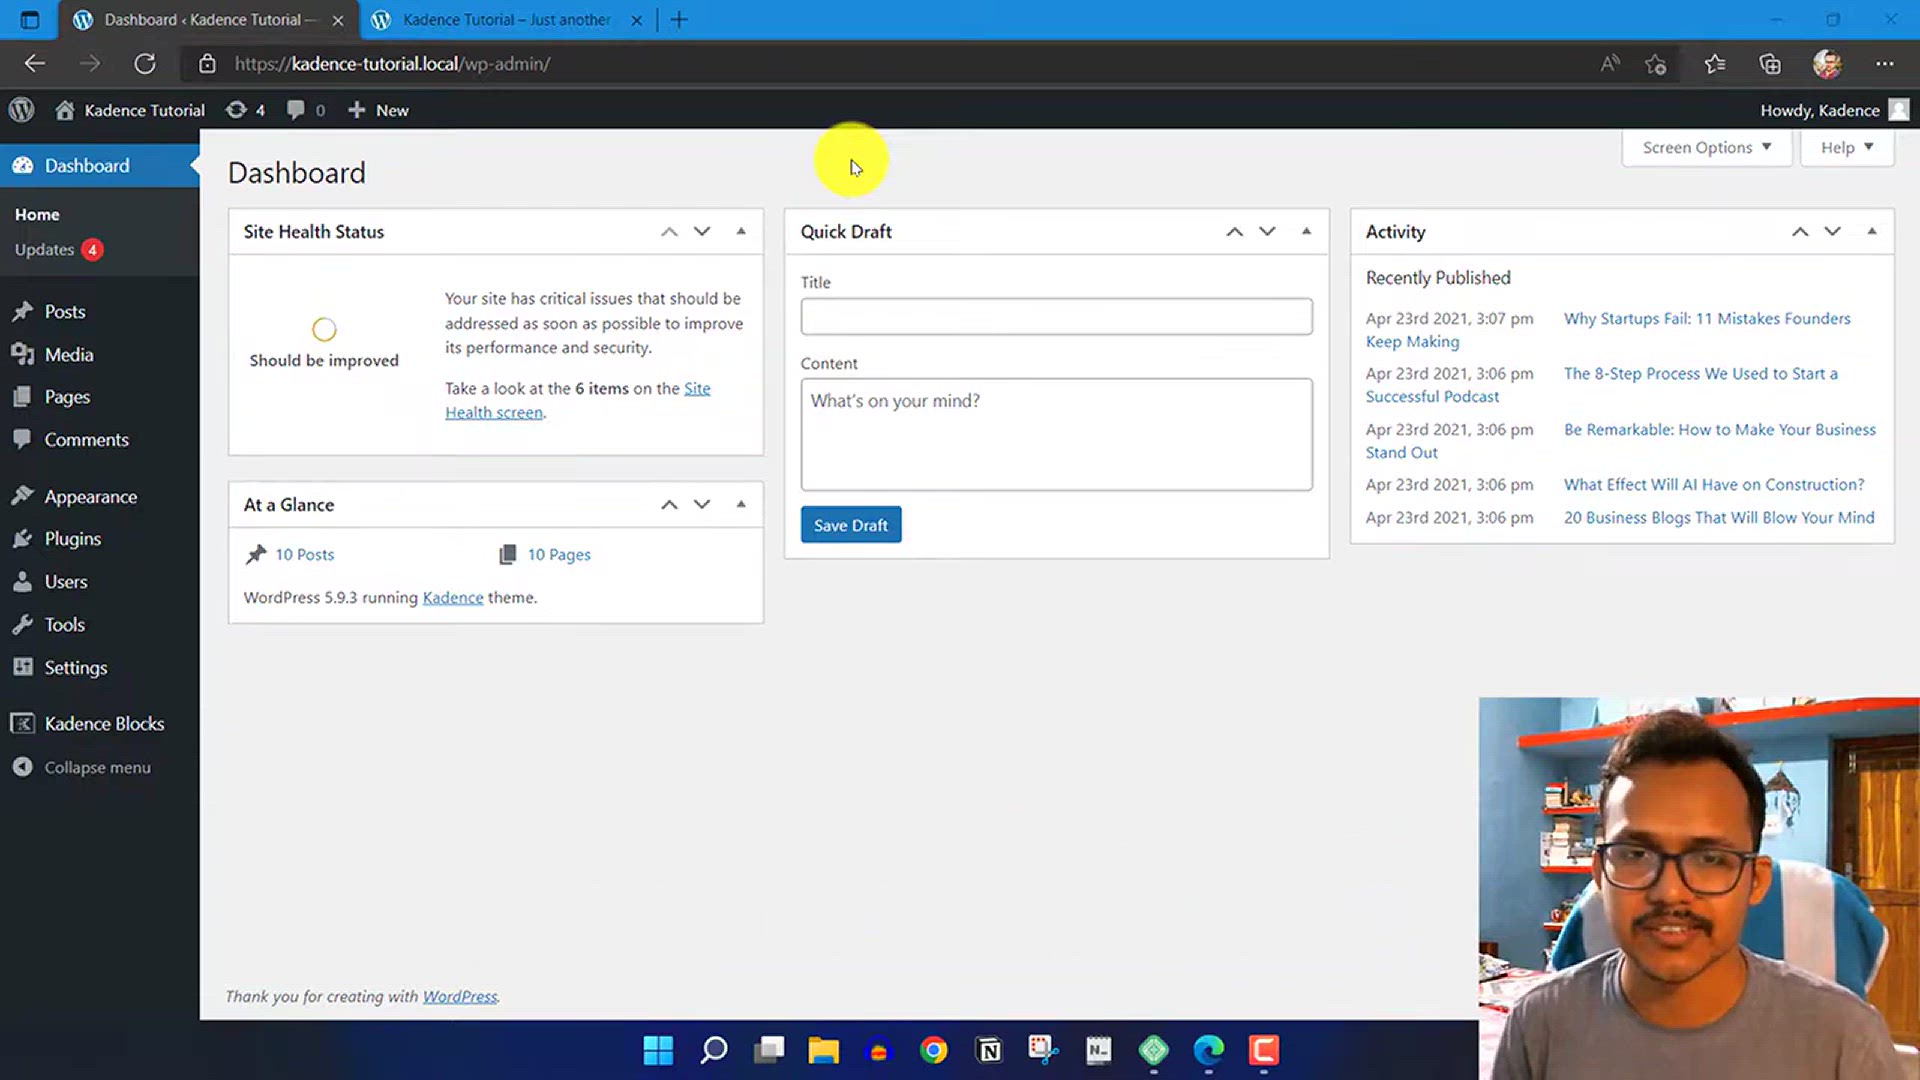
Task: Open Updates submenu with 4 badge
Action: click(58, 250)
